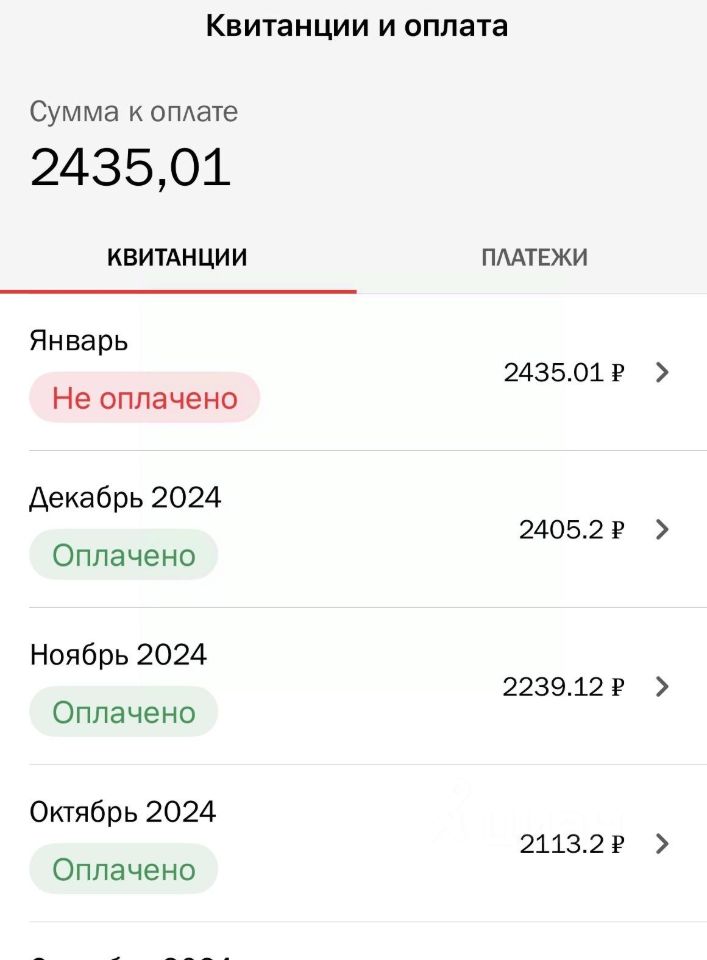Select the Квитанции tab
Image resolution: width=707 pixels, height=960 pixels.
(x=177, y=257)
